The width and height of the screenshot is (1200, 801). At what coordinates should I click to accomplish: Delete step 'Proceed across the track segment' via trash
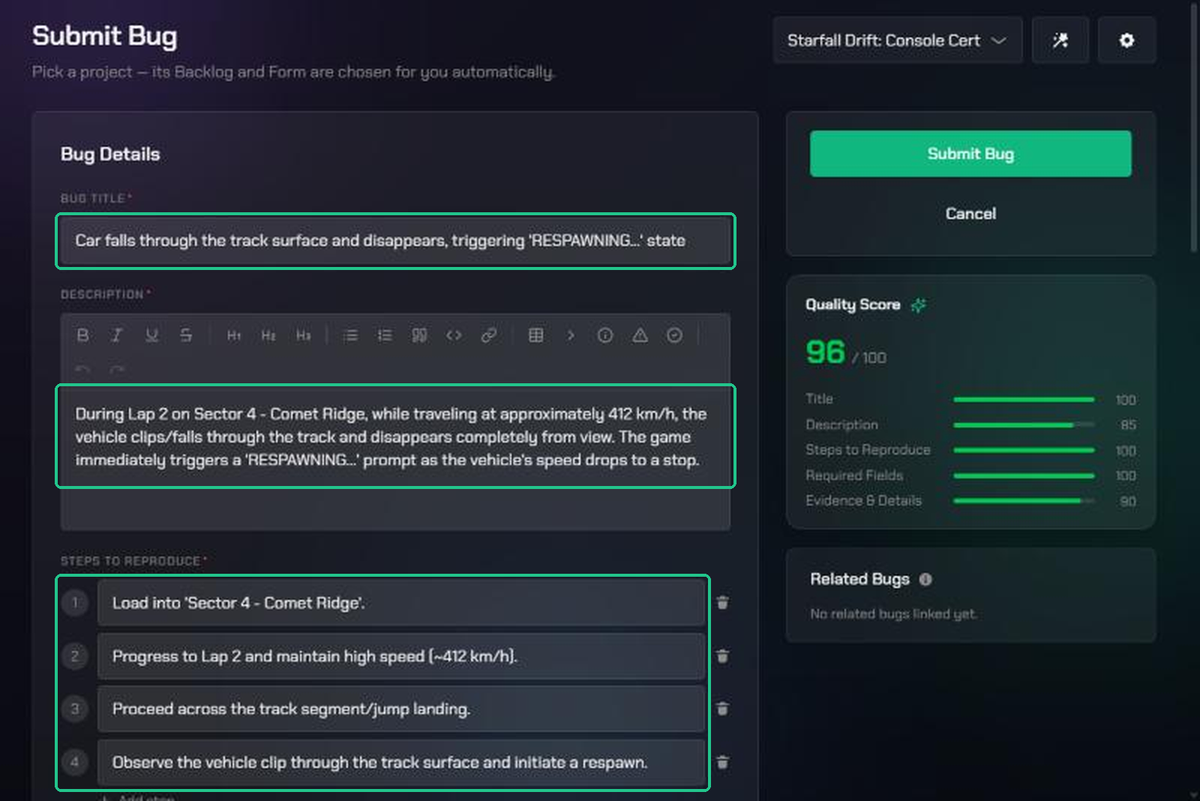(x=723, y=709)
